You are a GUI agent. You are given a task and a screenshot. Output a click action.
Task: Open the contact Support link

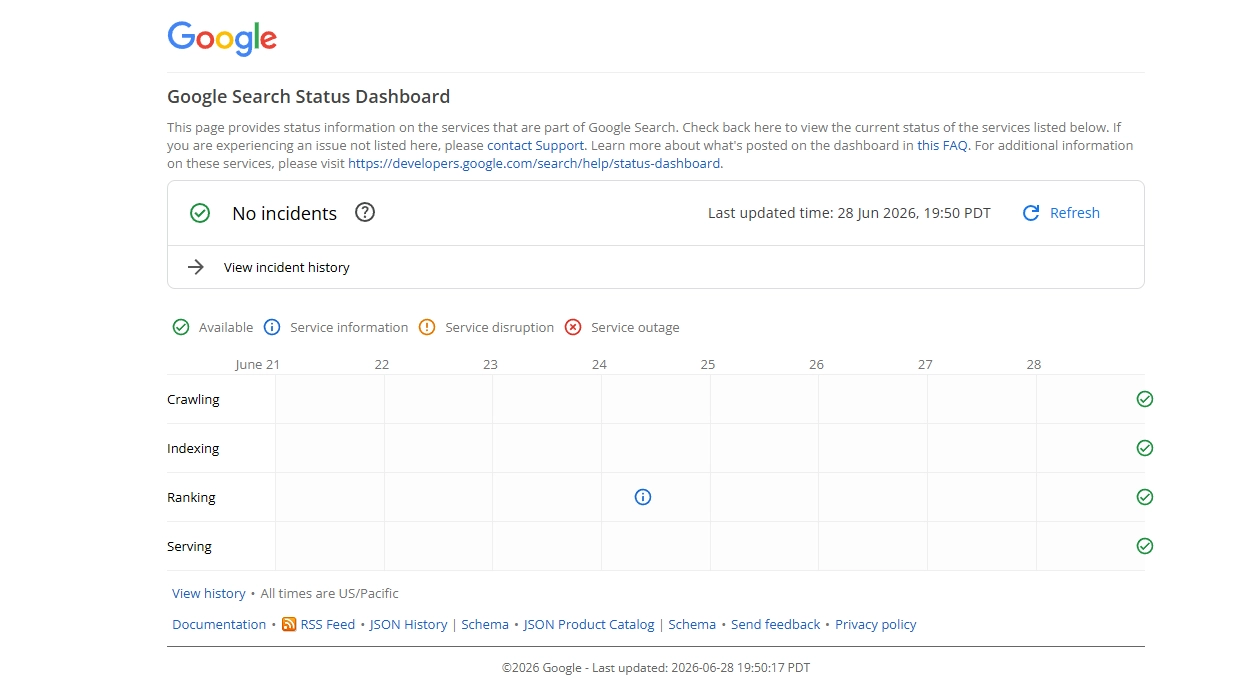pyautogui.click(x=535, y=145)
